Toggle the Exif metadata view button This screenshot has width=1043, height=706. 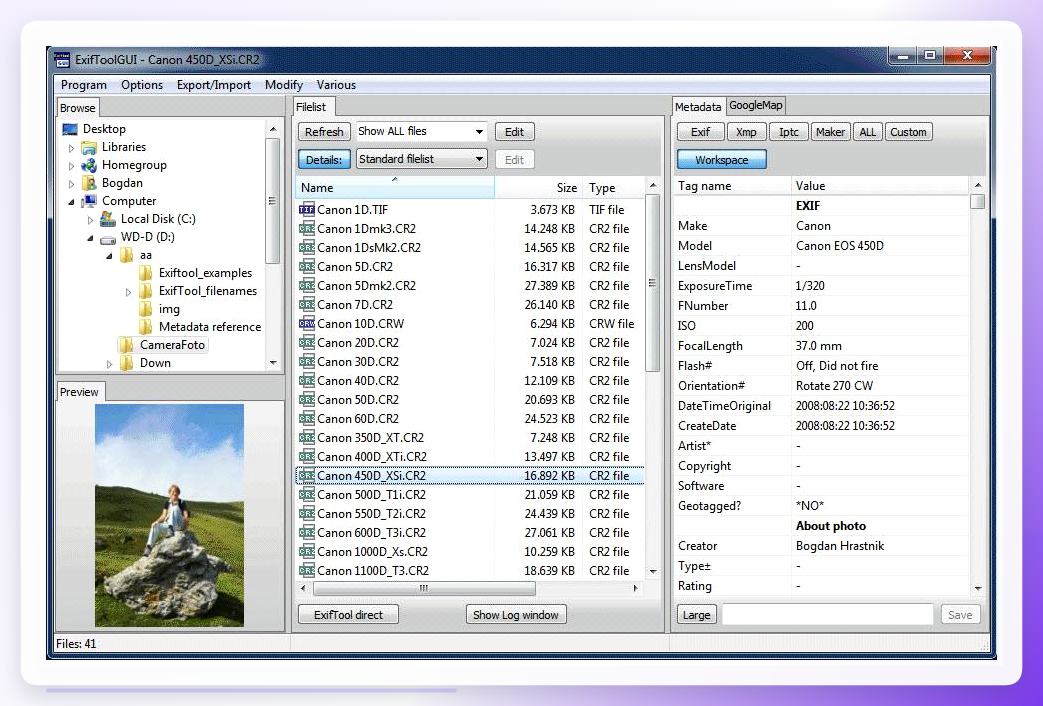700,132
